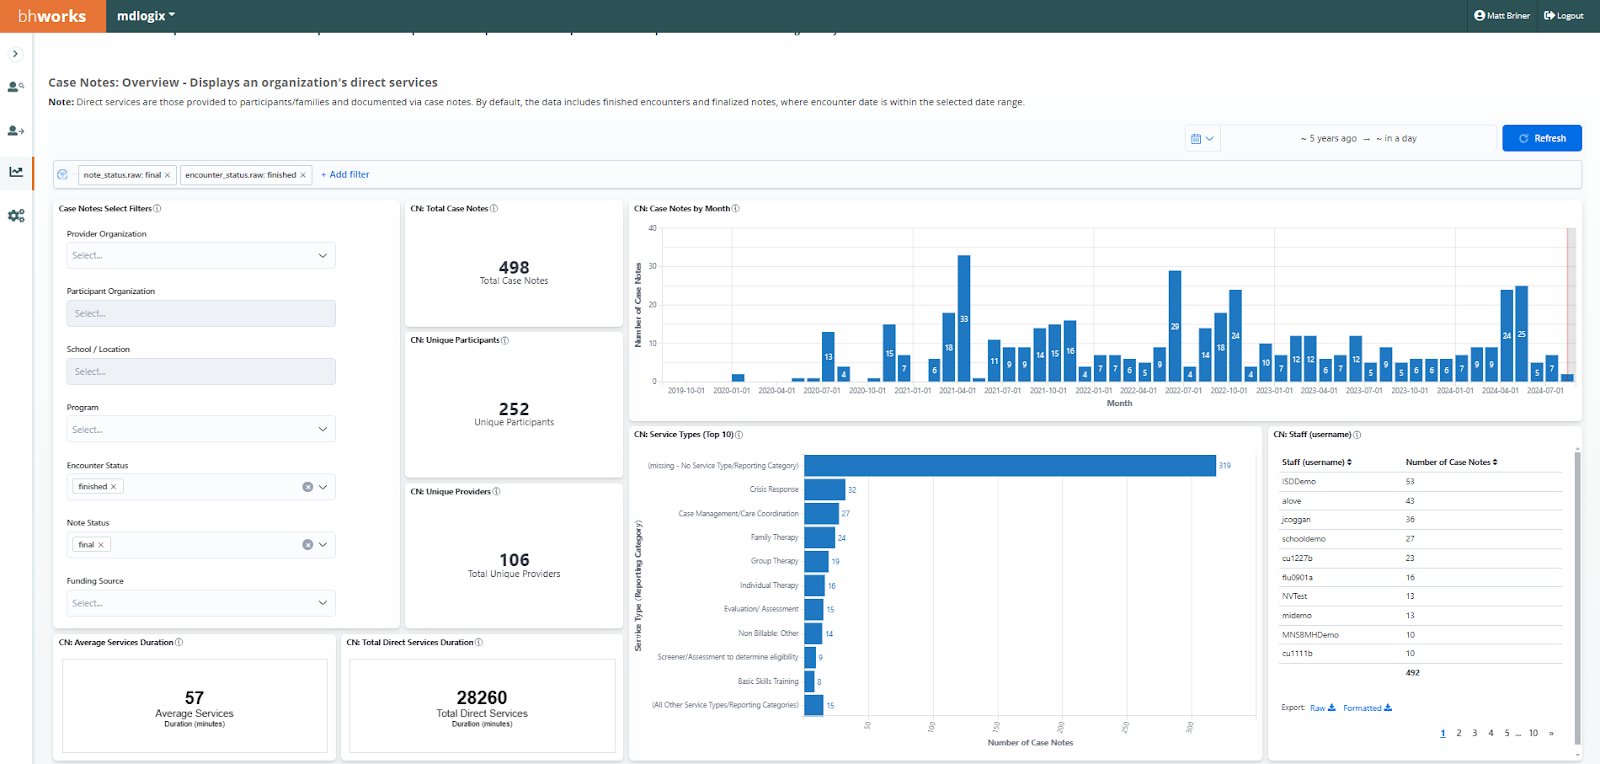Image resolution: width=1600 pixels, height=764 pixels.
Task: Click the Logout link
Action: tap(1564, 16)
